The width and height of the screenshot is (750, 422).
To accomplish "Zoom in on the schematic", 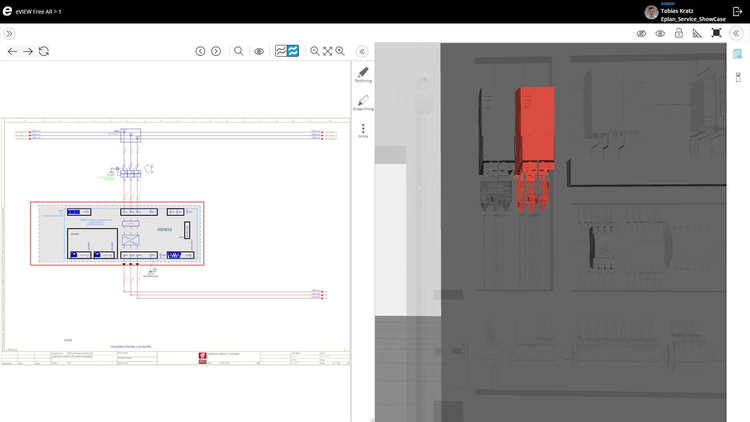I will 340,51.
